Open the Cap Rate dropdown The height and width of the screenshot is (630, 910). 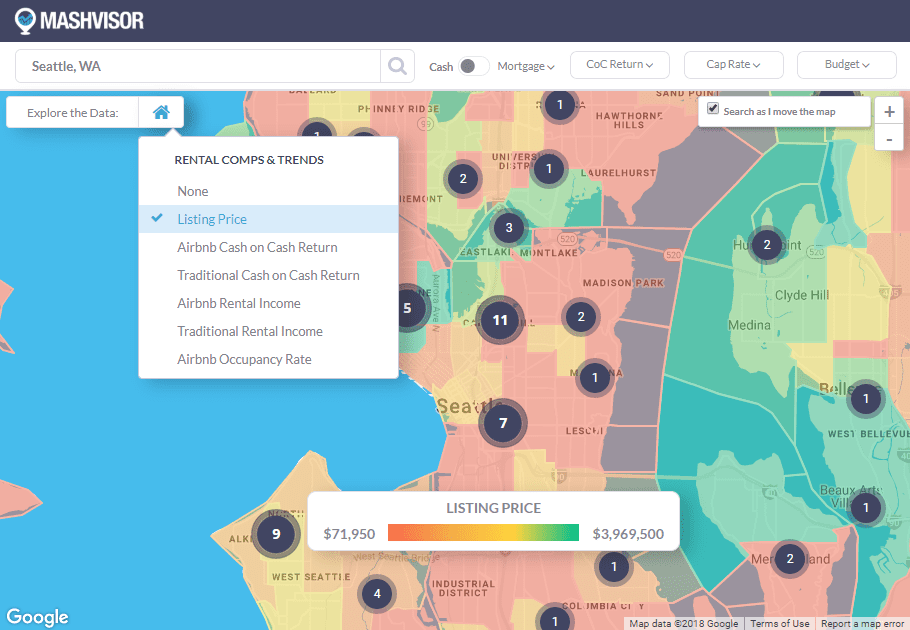click(733, 65)
